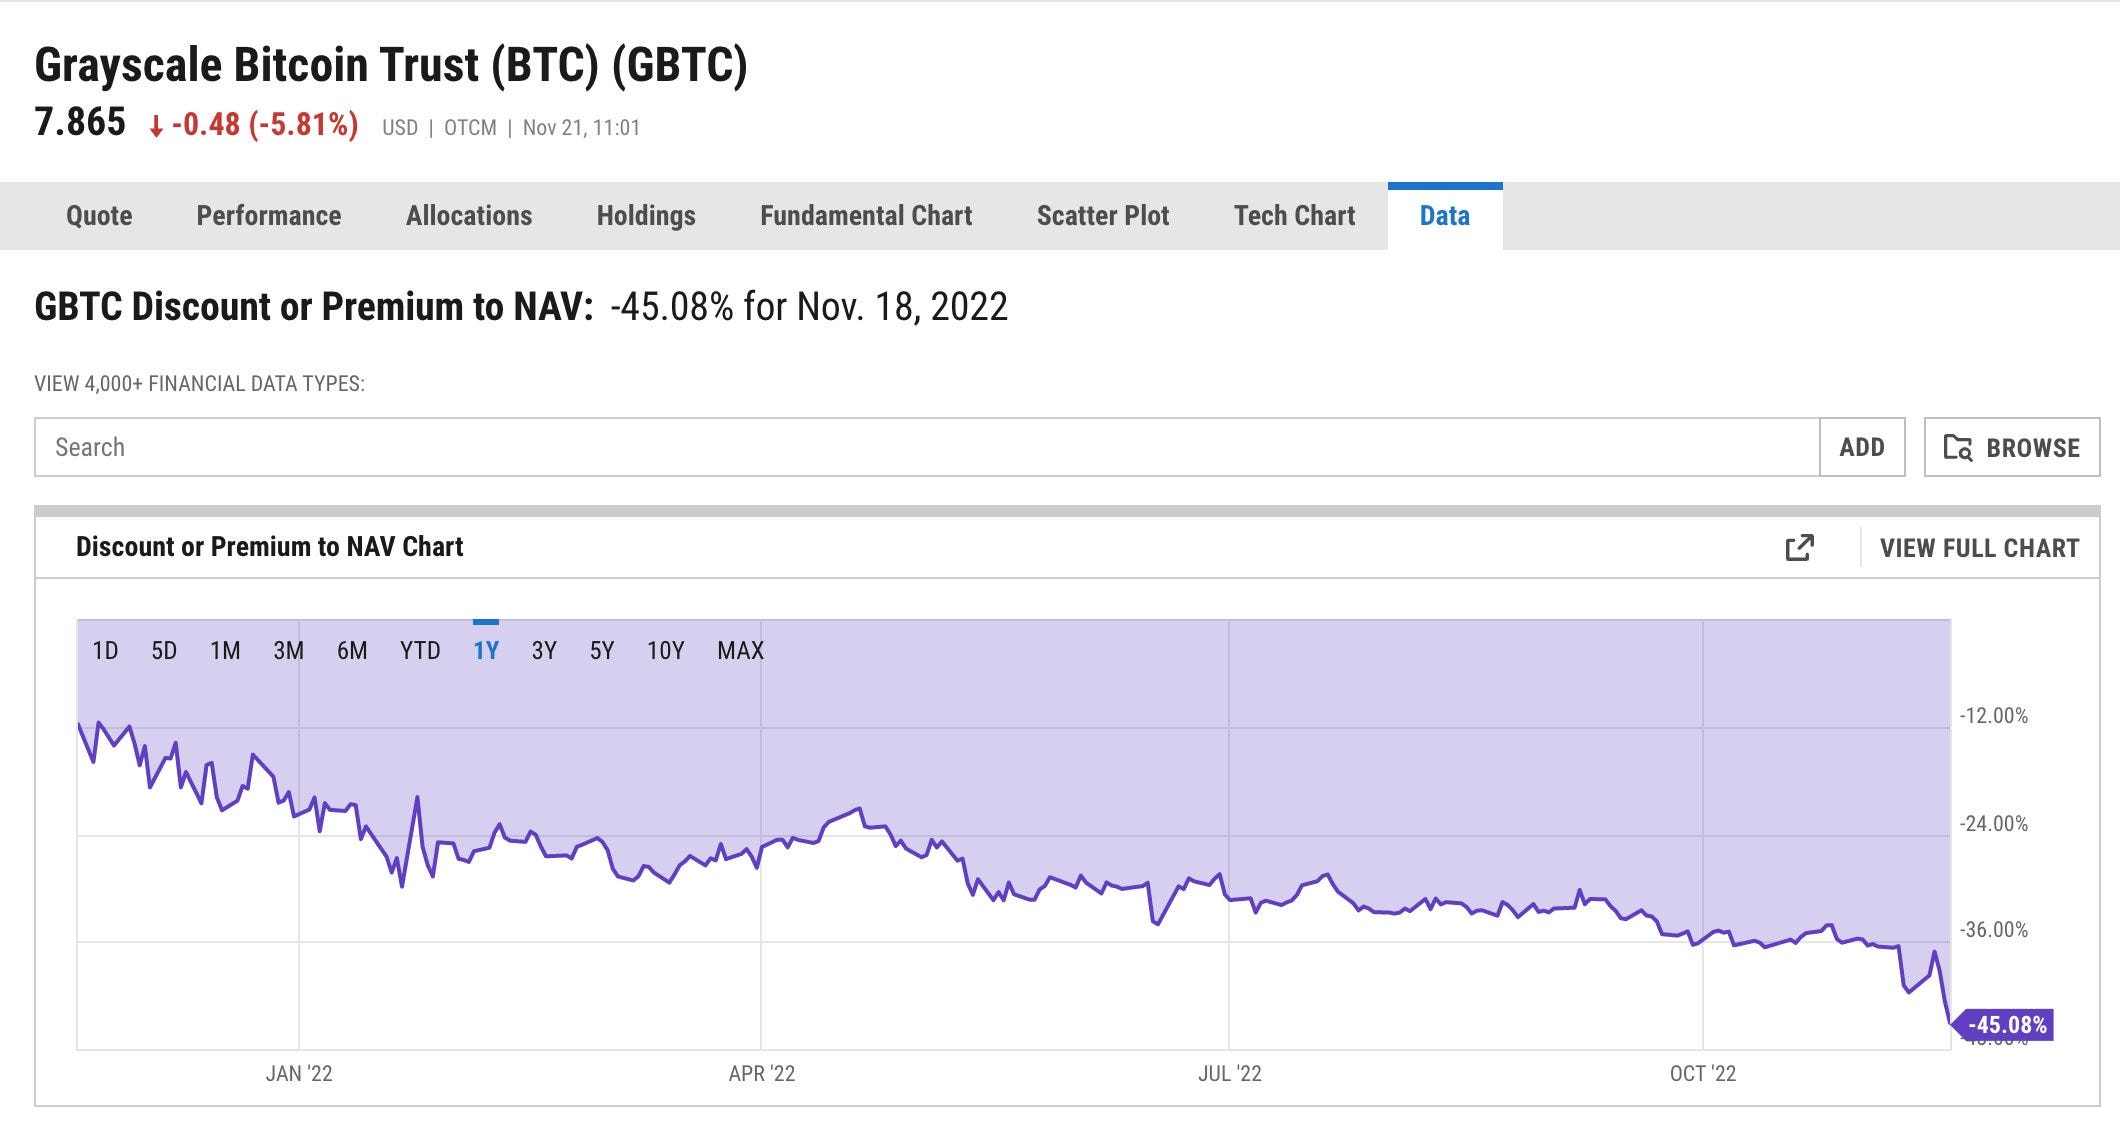
Task: Select the Holdings tab
Action: [x=646, y=216]
